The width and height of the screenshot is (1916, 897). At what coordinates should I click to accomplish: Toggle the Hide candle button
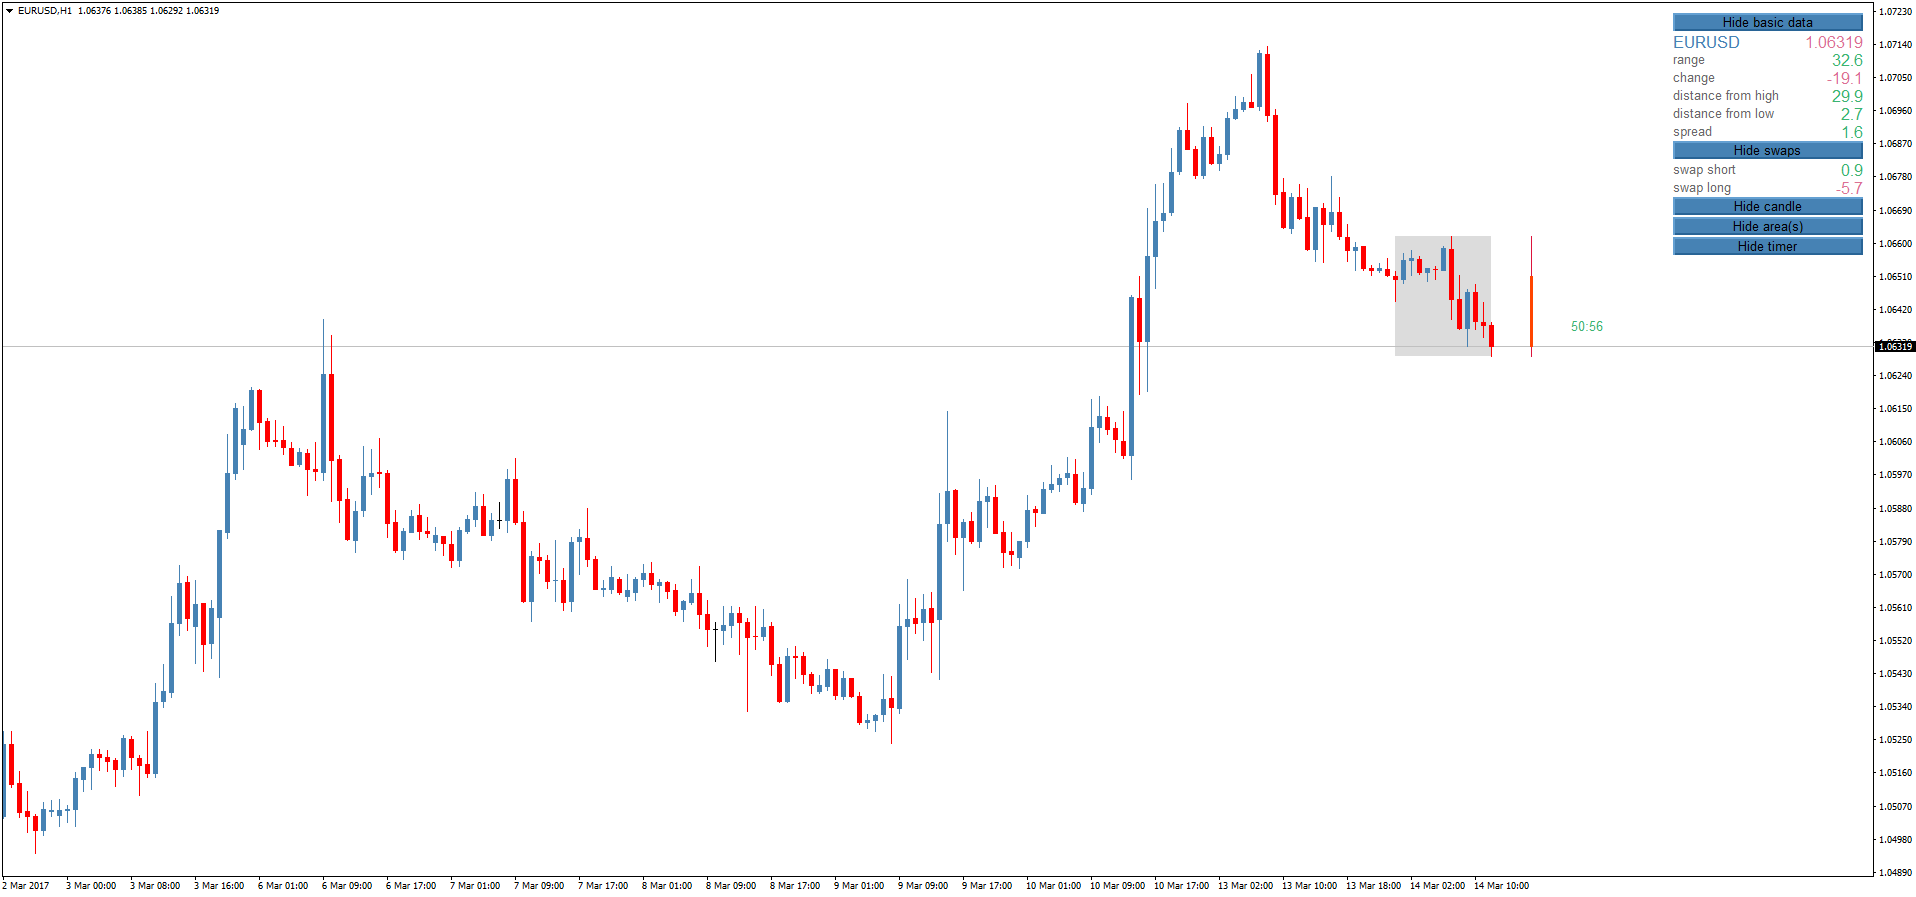[x=1767, y=206]
